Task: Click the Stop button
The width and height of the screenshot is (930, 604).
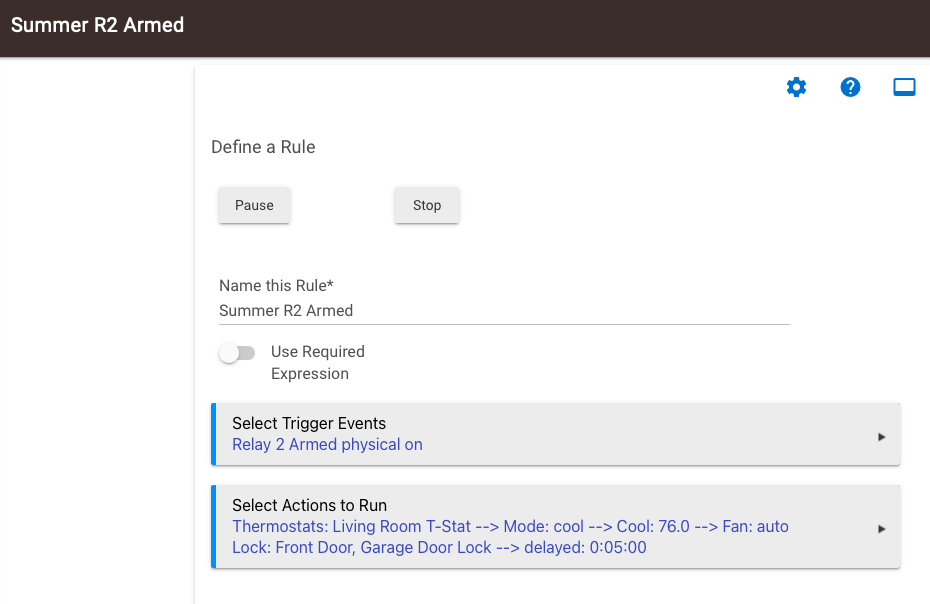Action: [x=426, y=205]
